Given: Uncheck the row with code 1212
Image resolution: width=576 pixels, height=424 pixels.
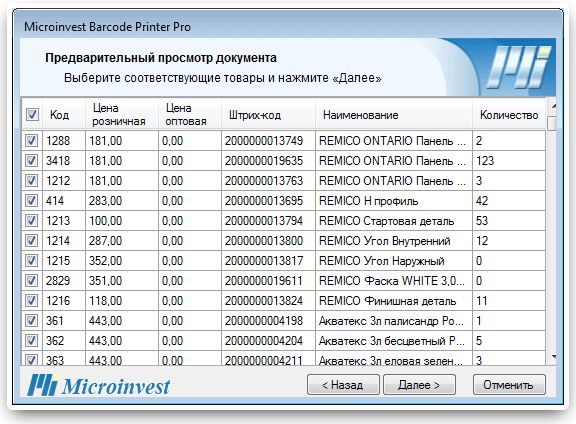Looking at the screenshot, I should click(32, 180).
